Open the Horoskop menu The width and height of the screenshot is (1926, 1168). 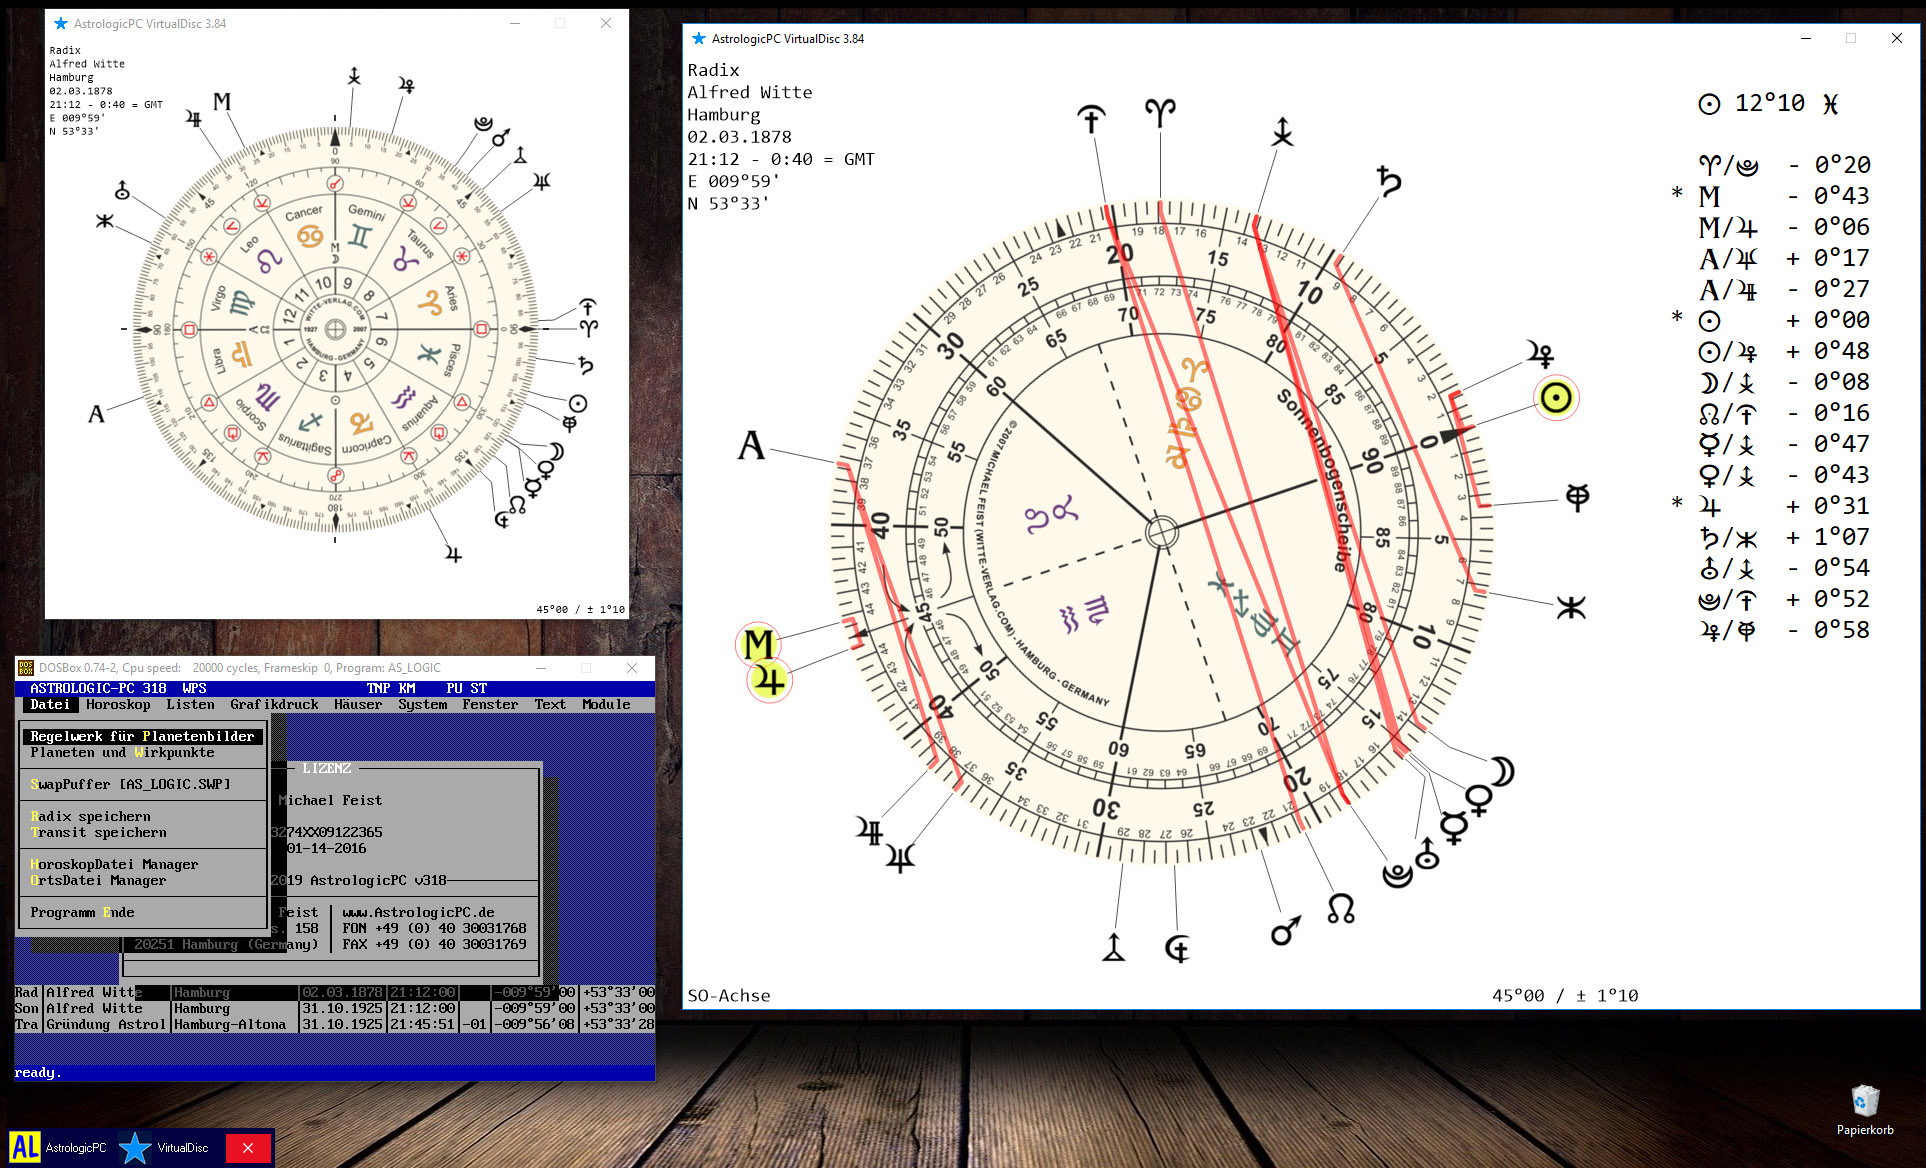pos(118,705)
